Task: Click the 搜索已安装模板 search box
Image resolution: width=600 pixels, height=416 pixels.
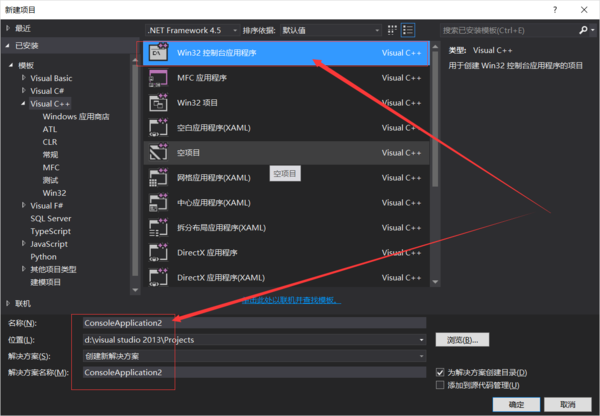Action: [509, 30]
